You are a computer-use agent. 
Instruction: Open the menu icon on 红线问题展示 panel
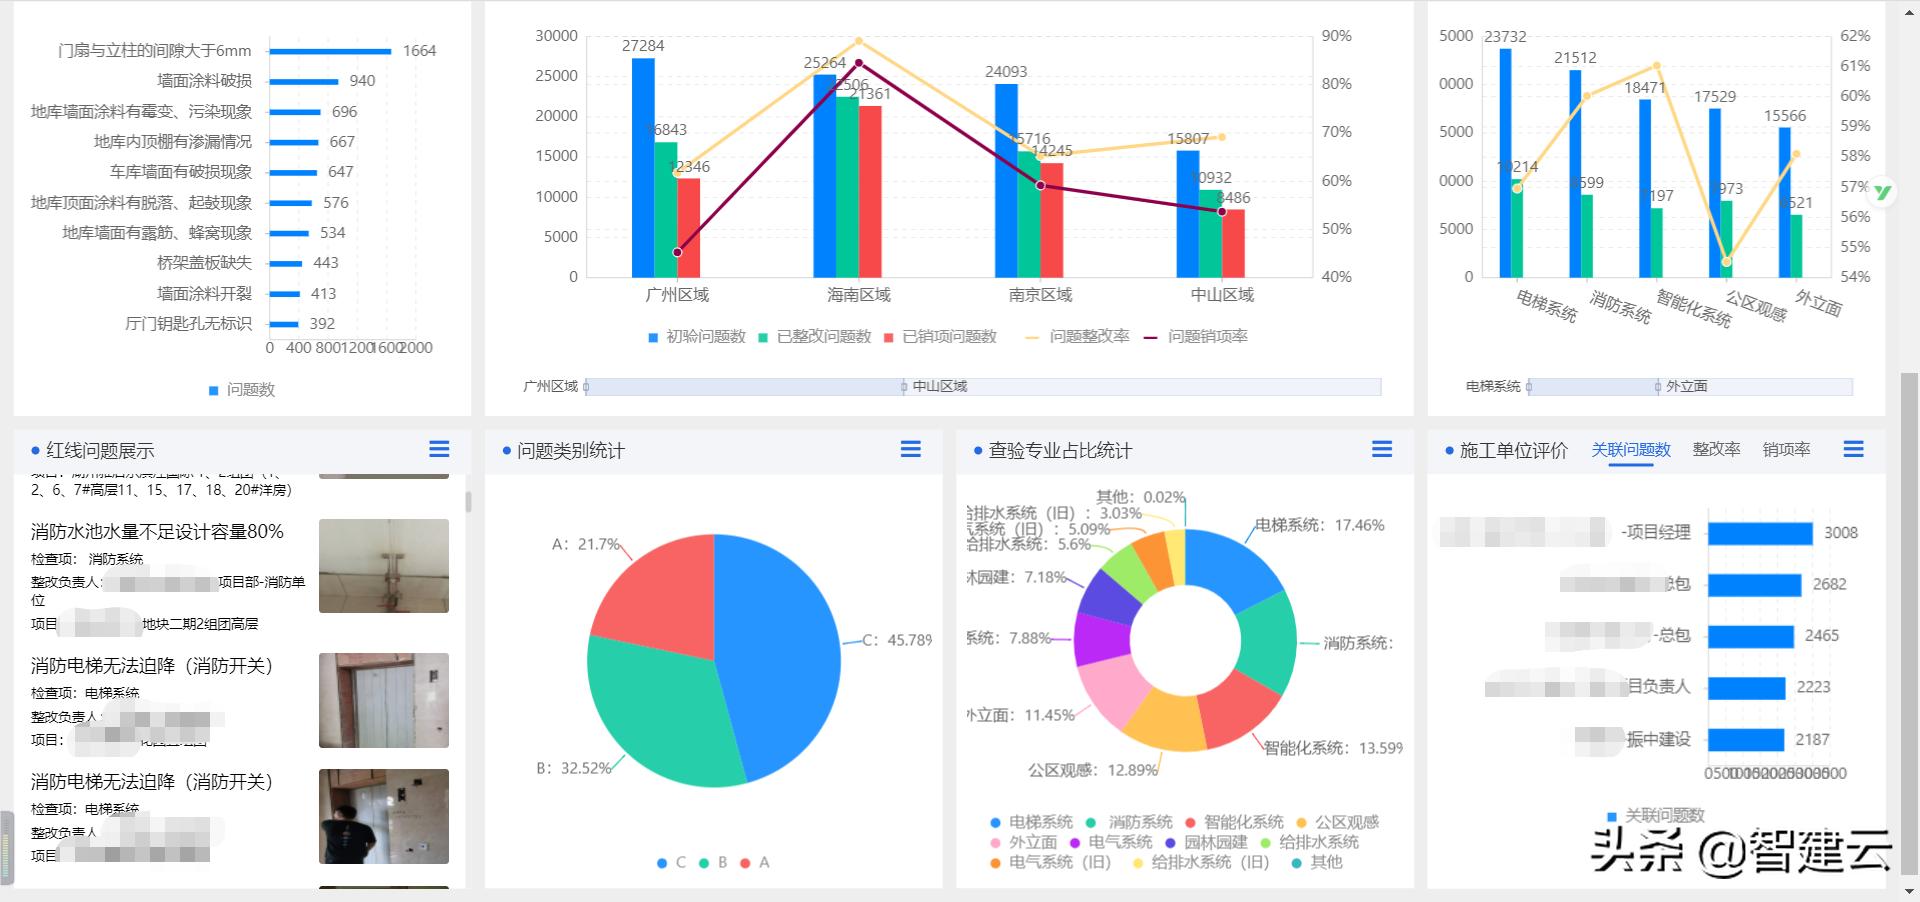coord(439,450)
